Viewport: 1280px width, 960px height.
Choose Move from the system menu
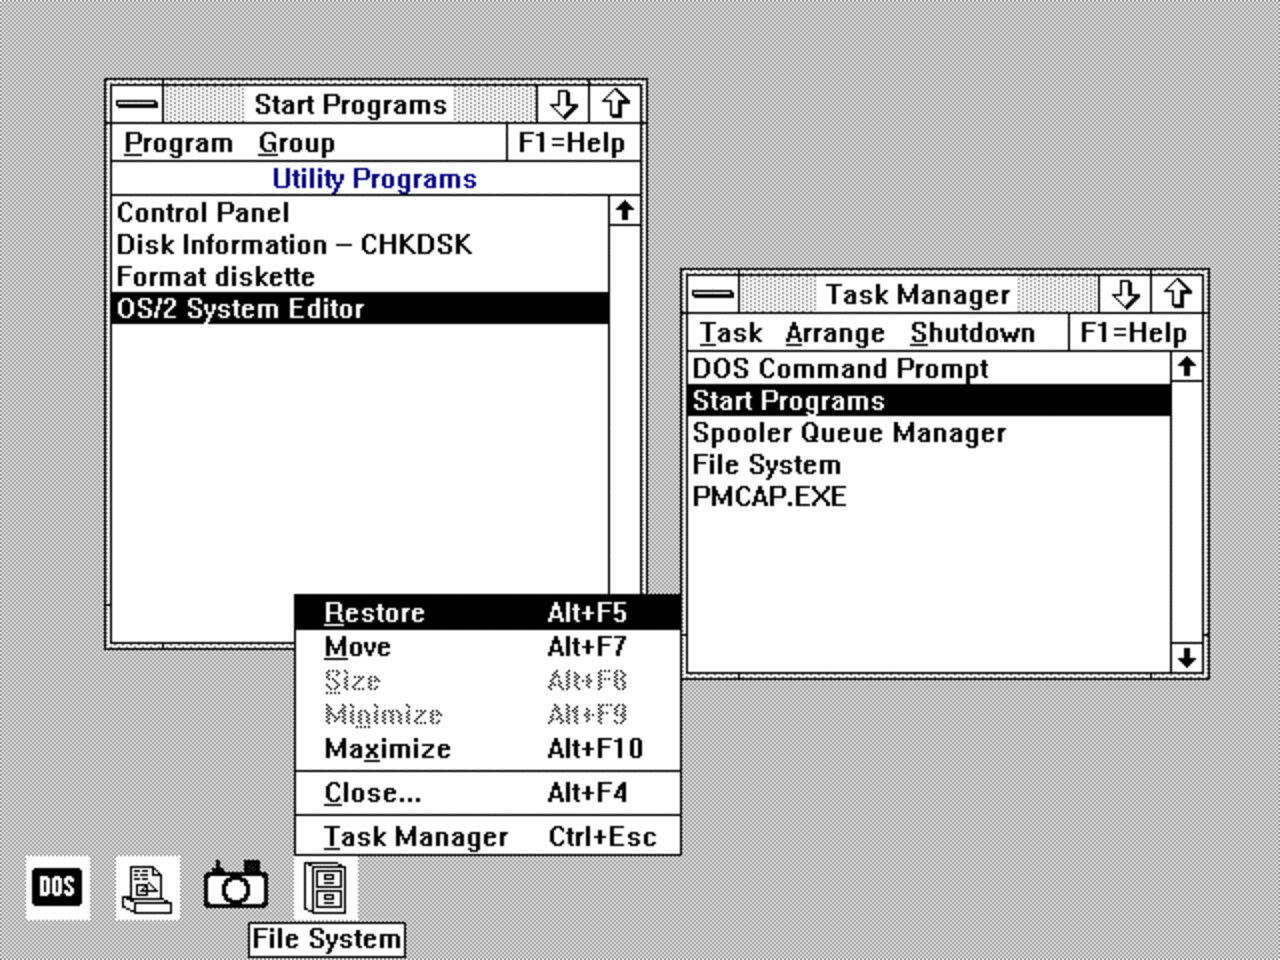[488, 647]
